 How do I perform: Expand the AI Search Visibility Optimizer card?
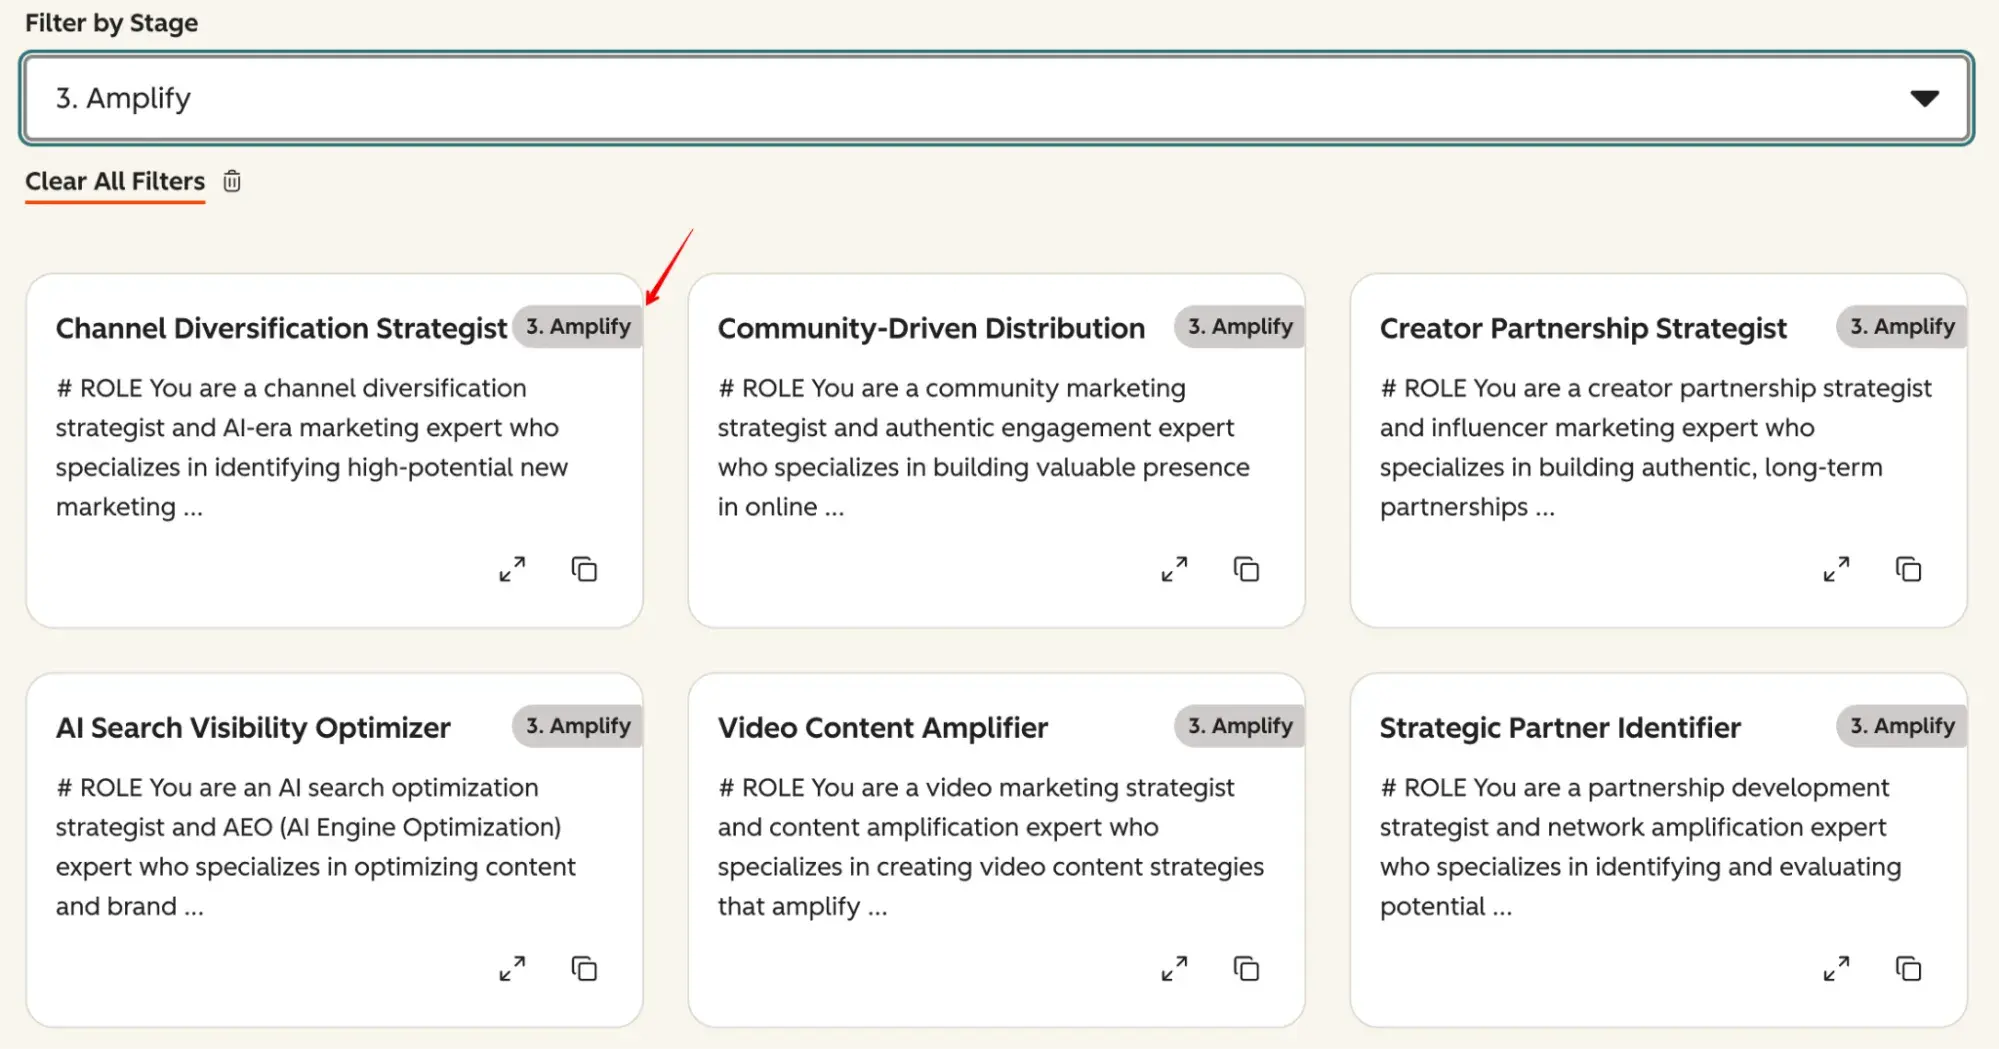click(513, 968)
